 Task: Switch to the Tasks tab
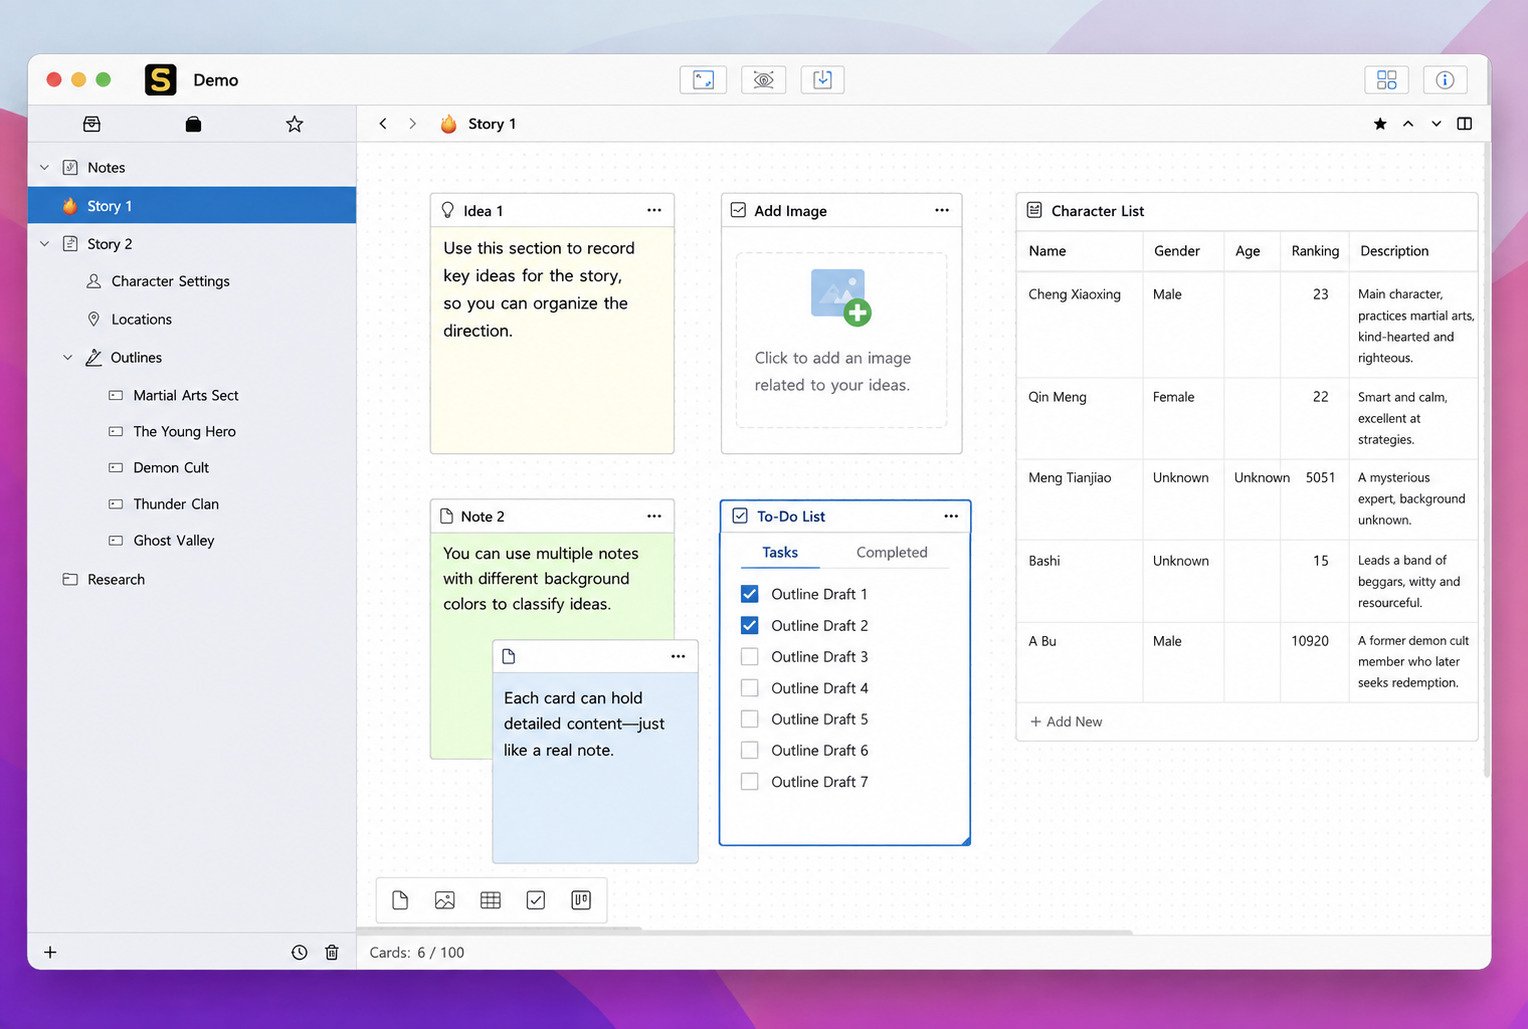tap(780, 552)
